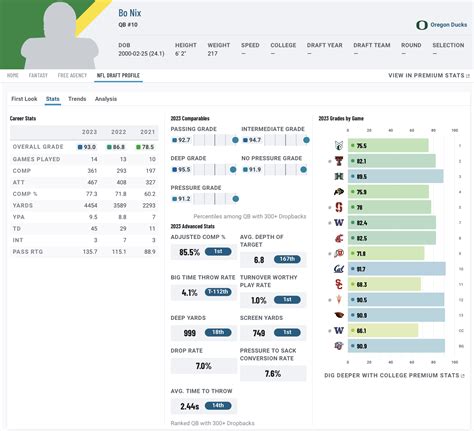Click the Passing Grade percentile slider dot

(235, 140)
